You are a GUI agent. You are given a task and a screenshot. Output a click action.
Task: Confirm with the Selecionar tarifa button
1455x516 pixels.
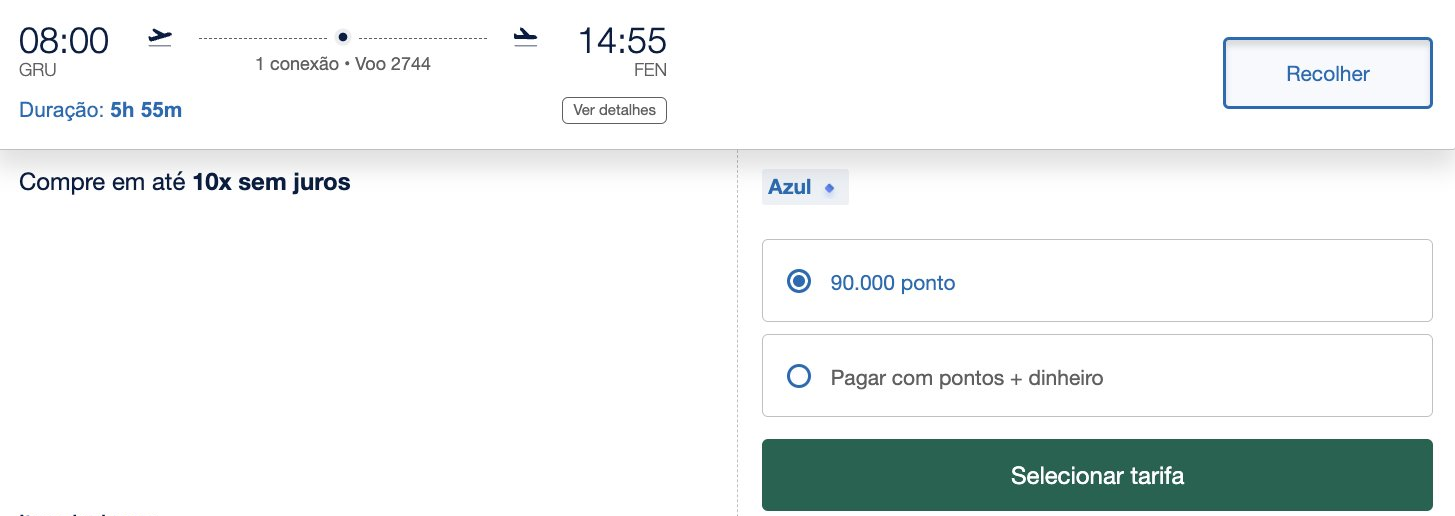coord(1097,475)
